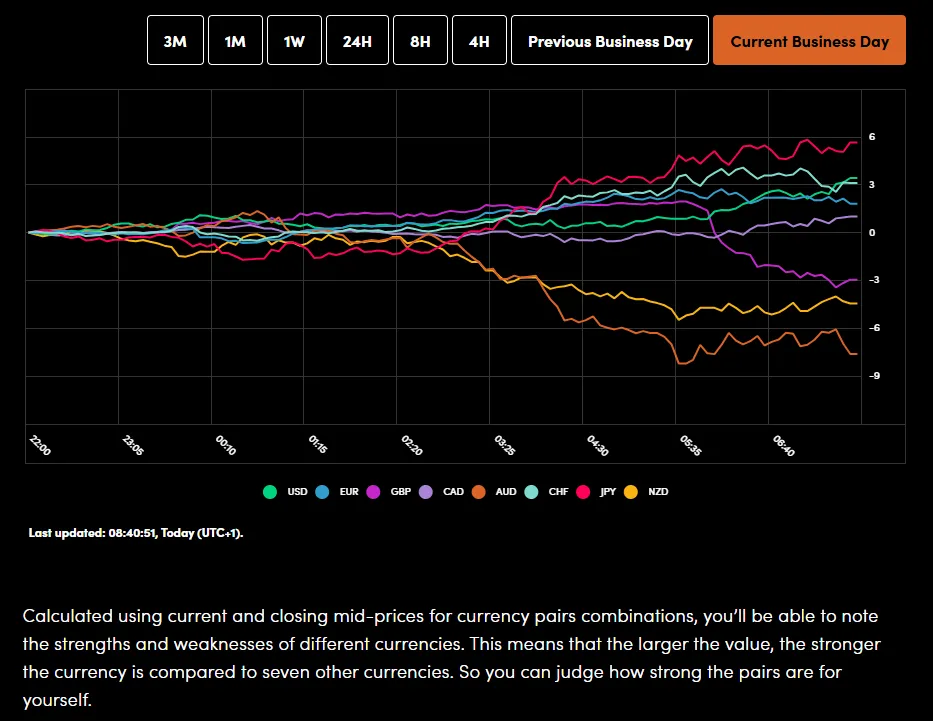Click the y-axis value -9
Image resolution: width=933 pixels, height=721 pixels.
click(x=873, y=375)
